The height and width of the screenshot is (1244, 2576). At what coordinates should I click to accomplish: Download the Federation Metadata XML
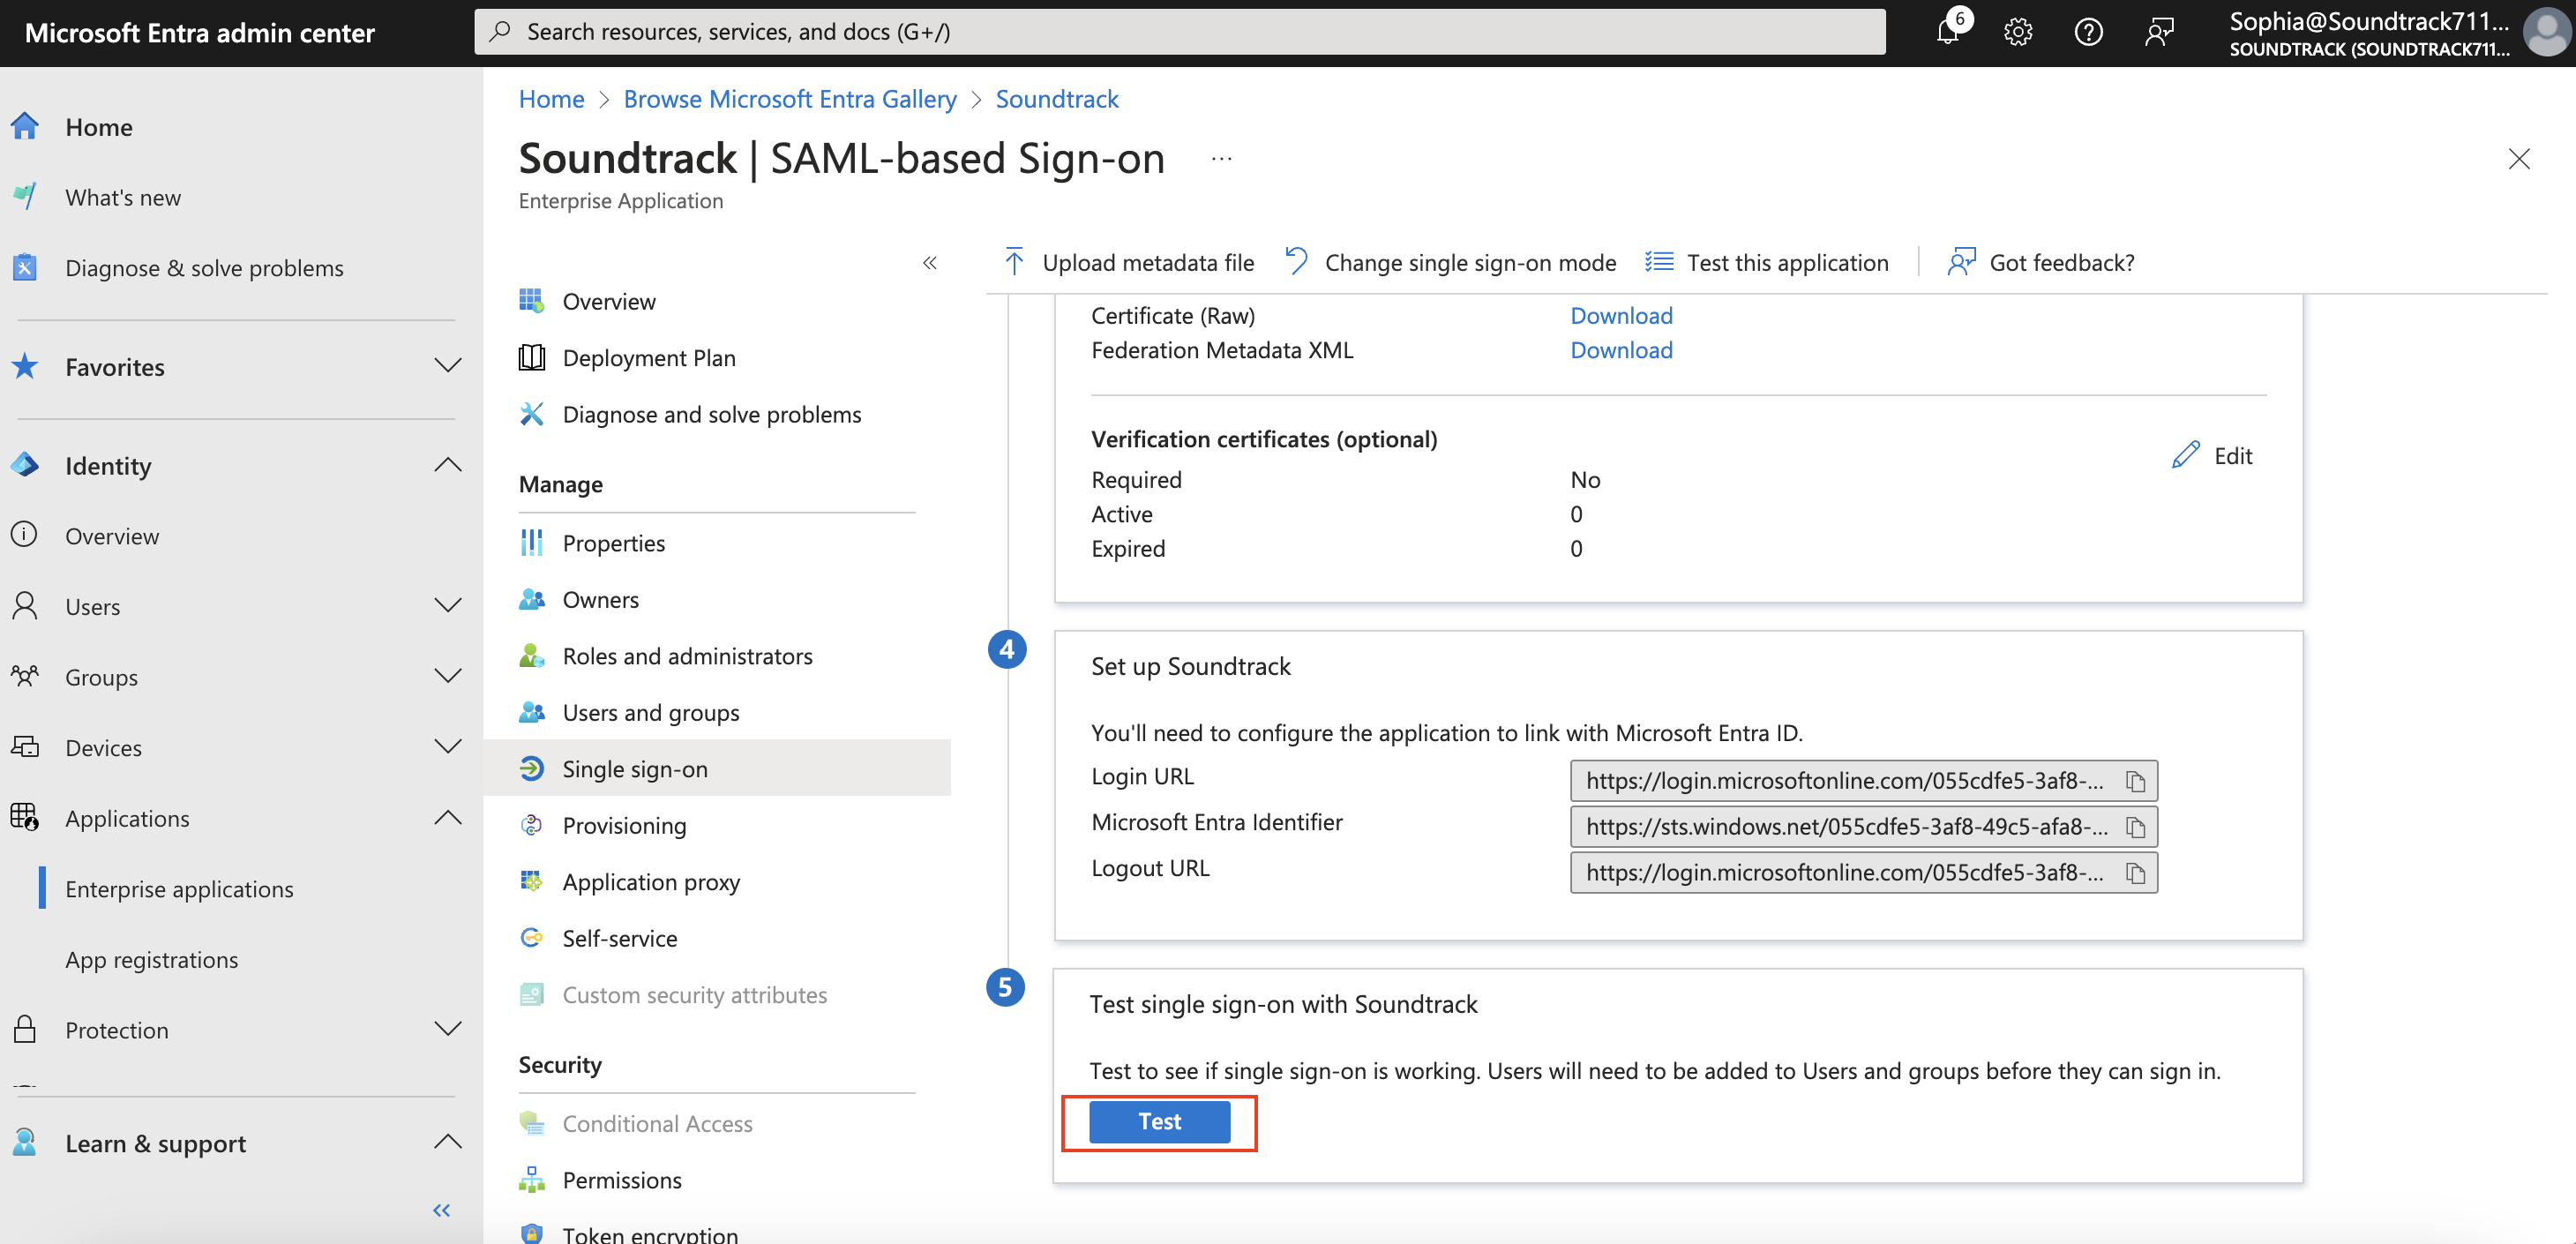point(1621,350)
